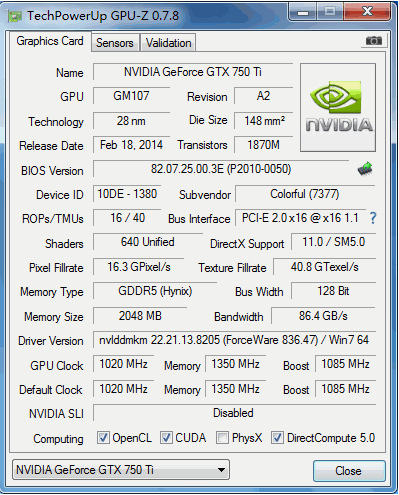Minimize the GPU-Z window
Screen dimensions: 399x495
click(302, 12)
